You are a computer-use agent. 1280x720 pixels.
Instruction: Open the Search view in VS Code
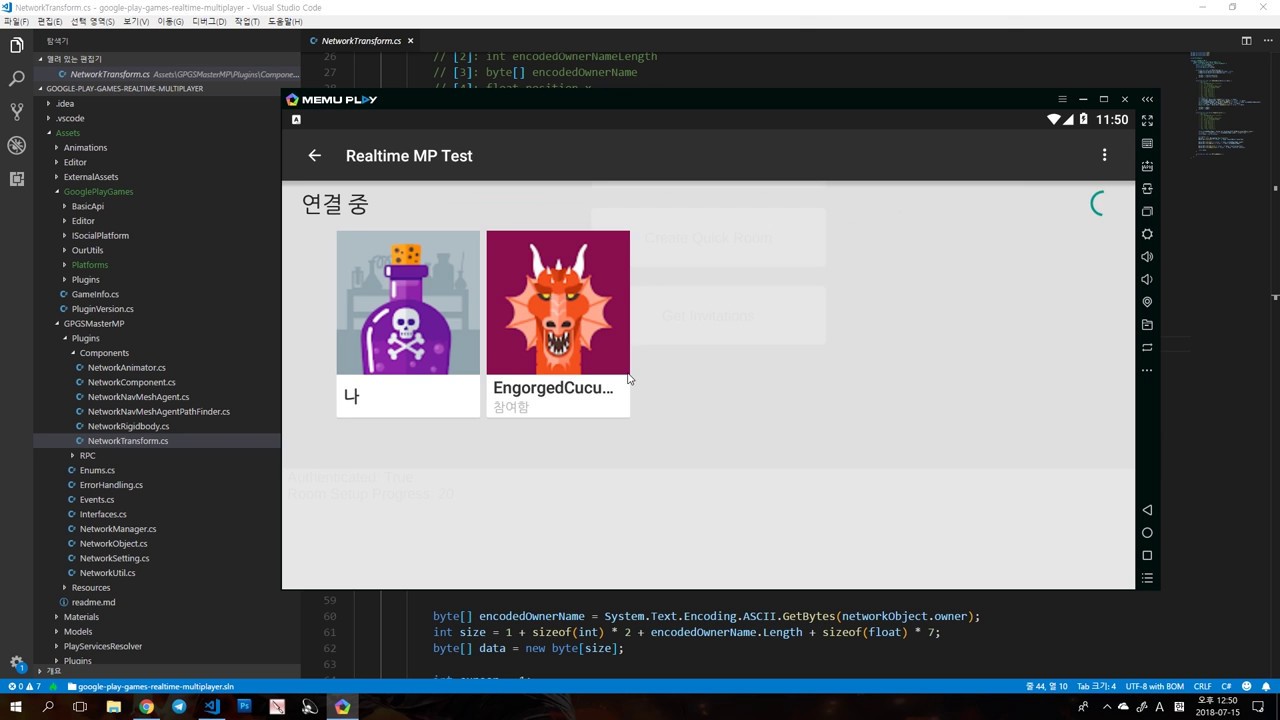pos(16,78)
